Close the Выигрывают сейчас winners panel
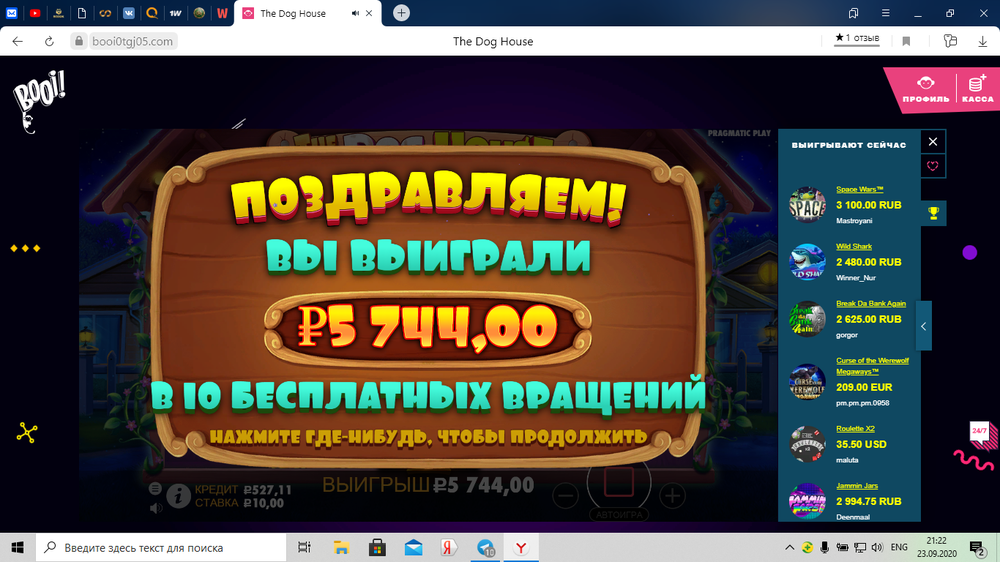 tap(933, 142)
